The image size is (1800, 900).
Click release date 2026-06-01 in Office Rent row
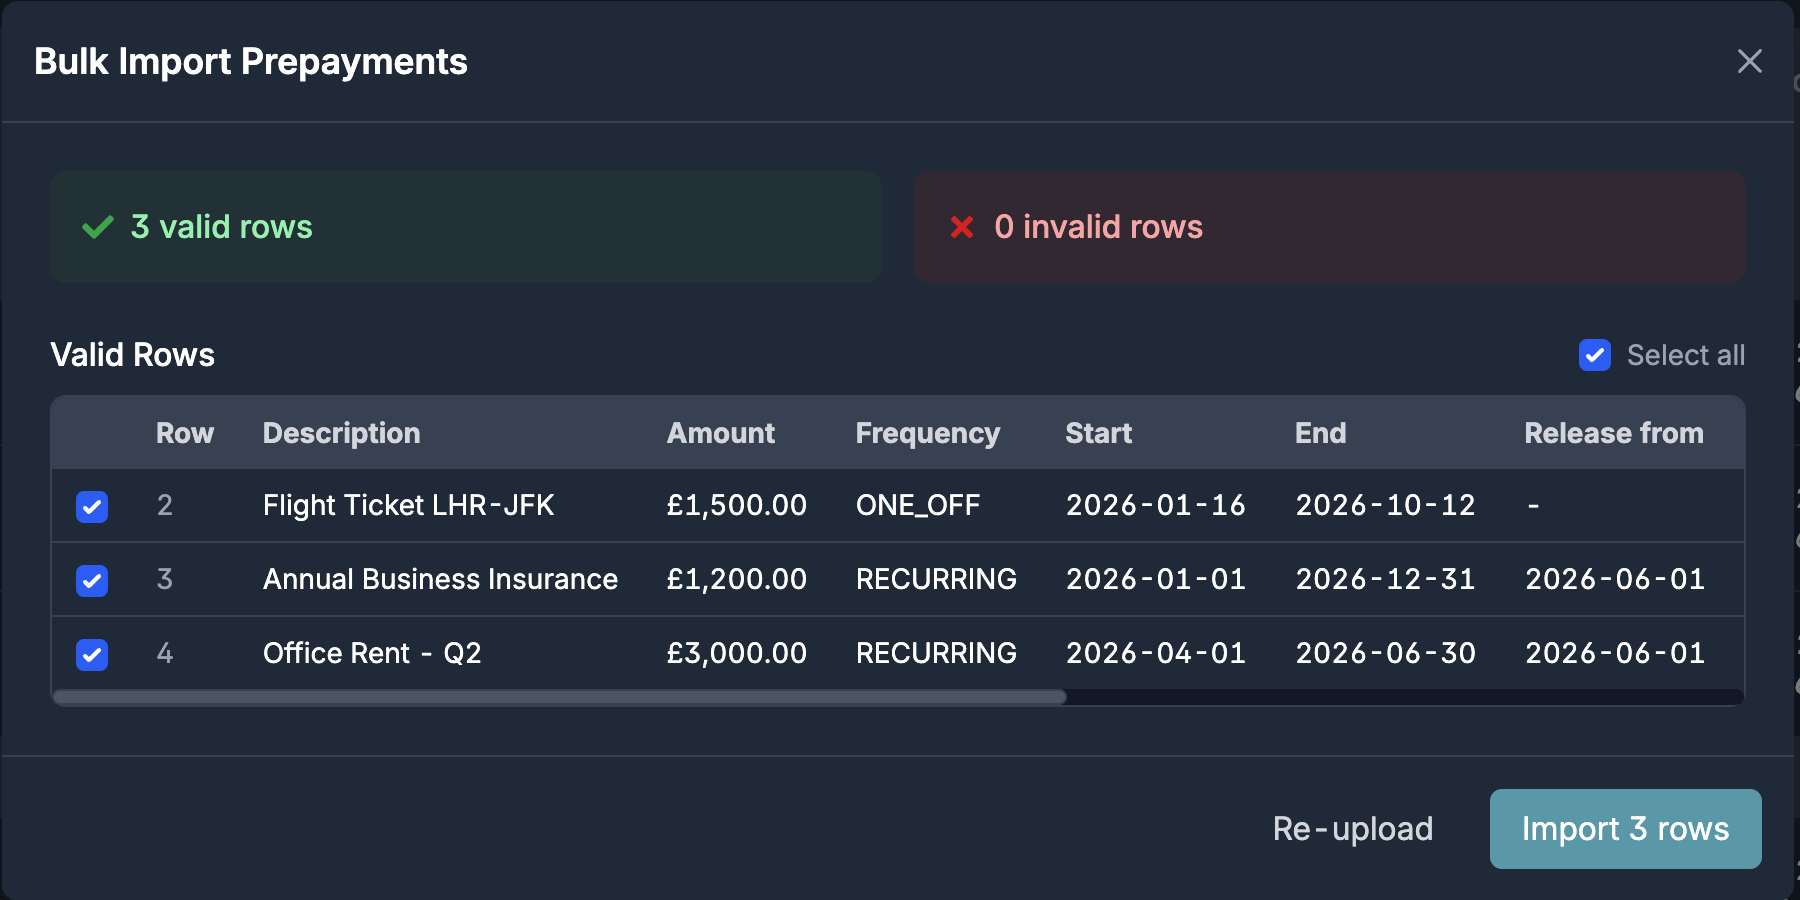click(1615, 653)
